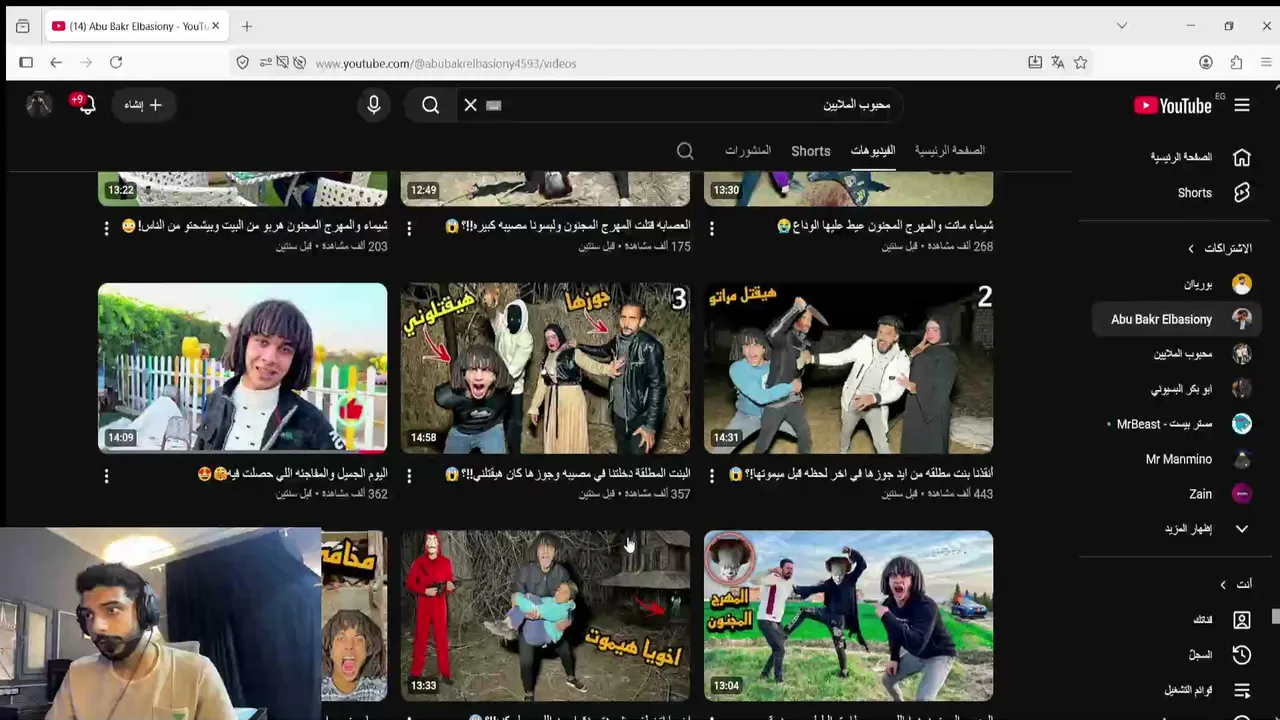This screenshot has height=720, width=1280.
Task: Open options menu for the 443 ألف views video
Action: 712,476
